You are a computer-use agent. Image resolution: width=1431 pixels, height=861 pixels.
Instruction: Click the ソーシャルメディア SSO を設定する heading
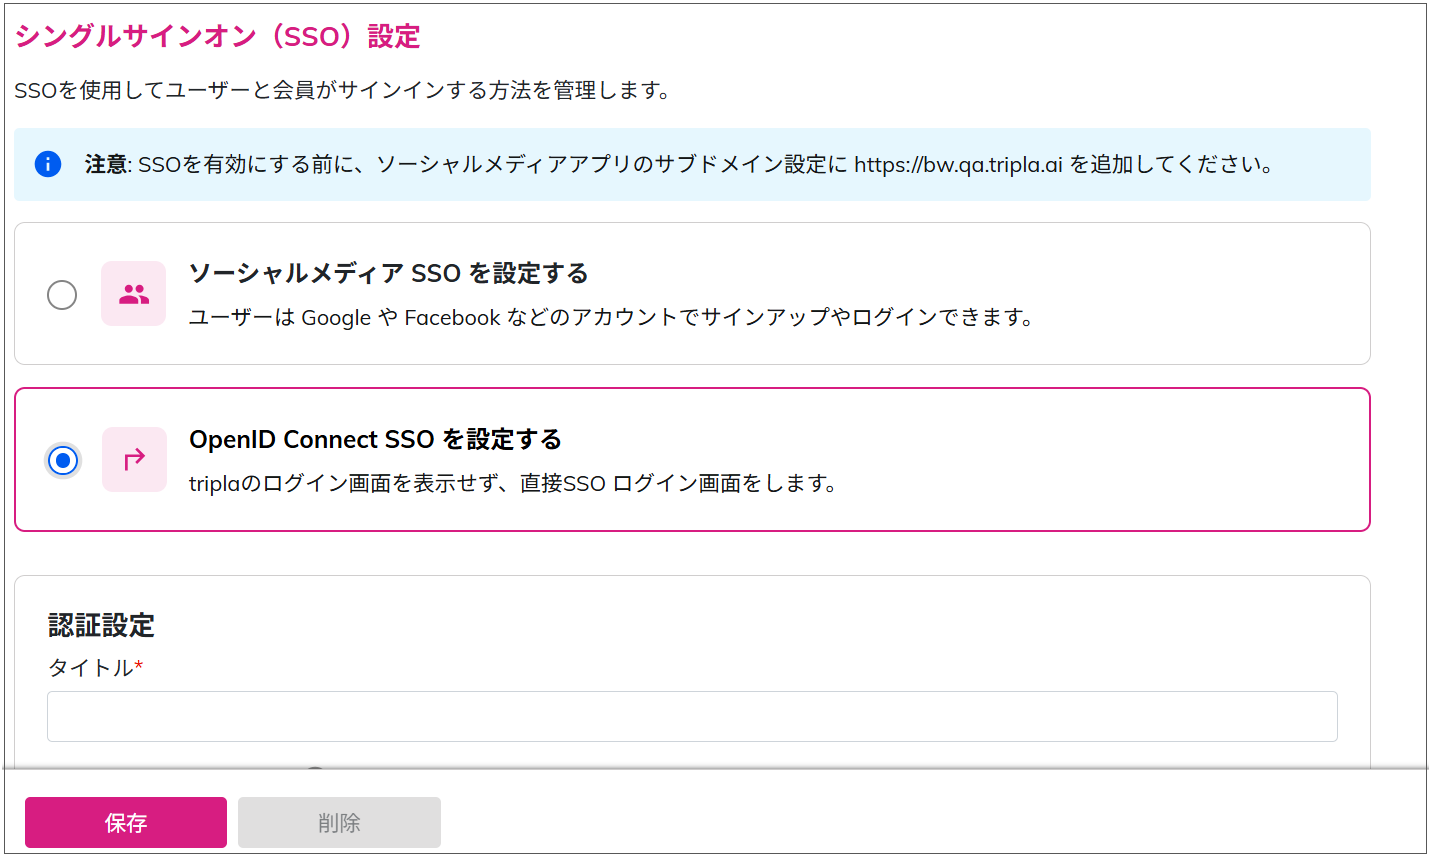click(388, 273)
